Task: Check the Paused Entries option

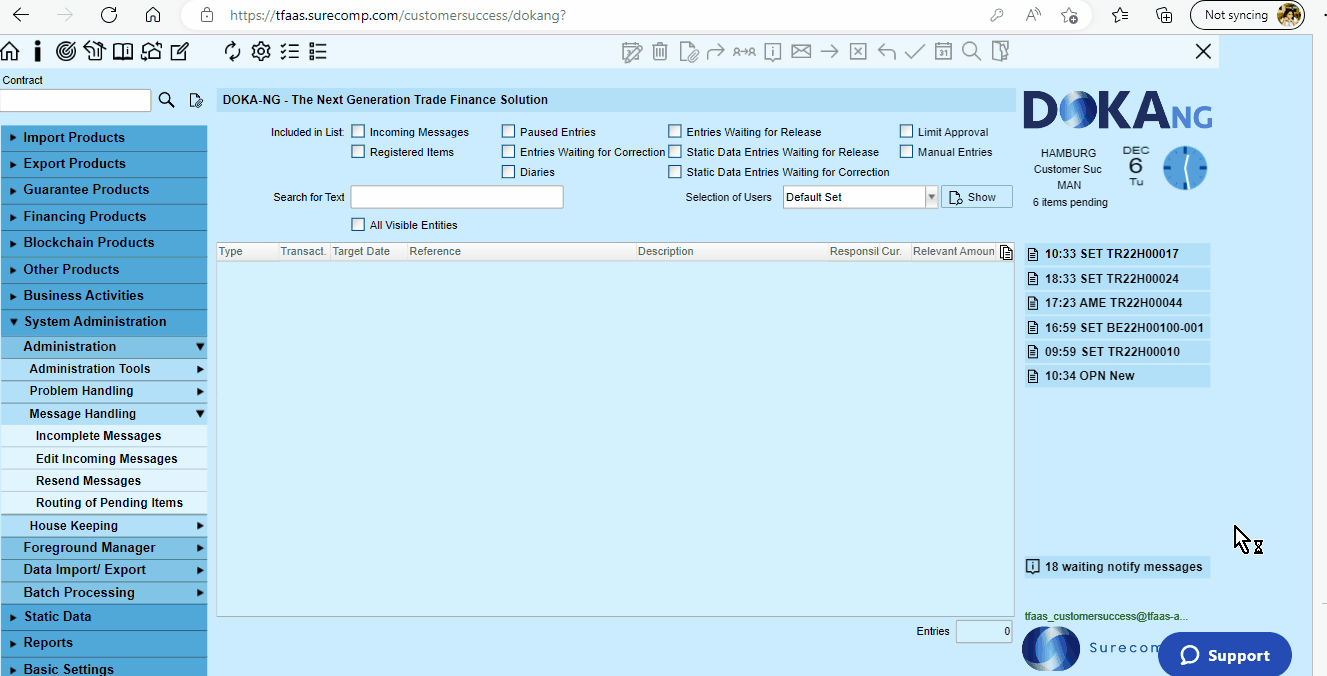Action: (x=509, y=132)
